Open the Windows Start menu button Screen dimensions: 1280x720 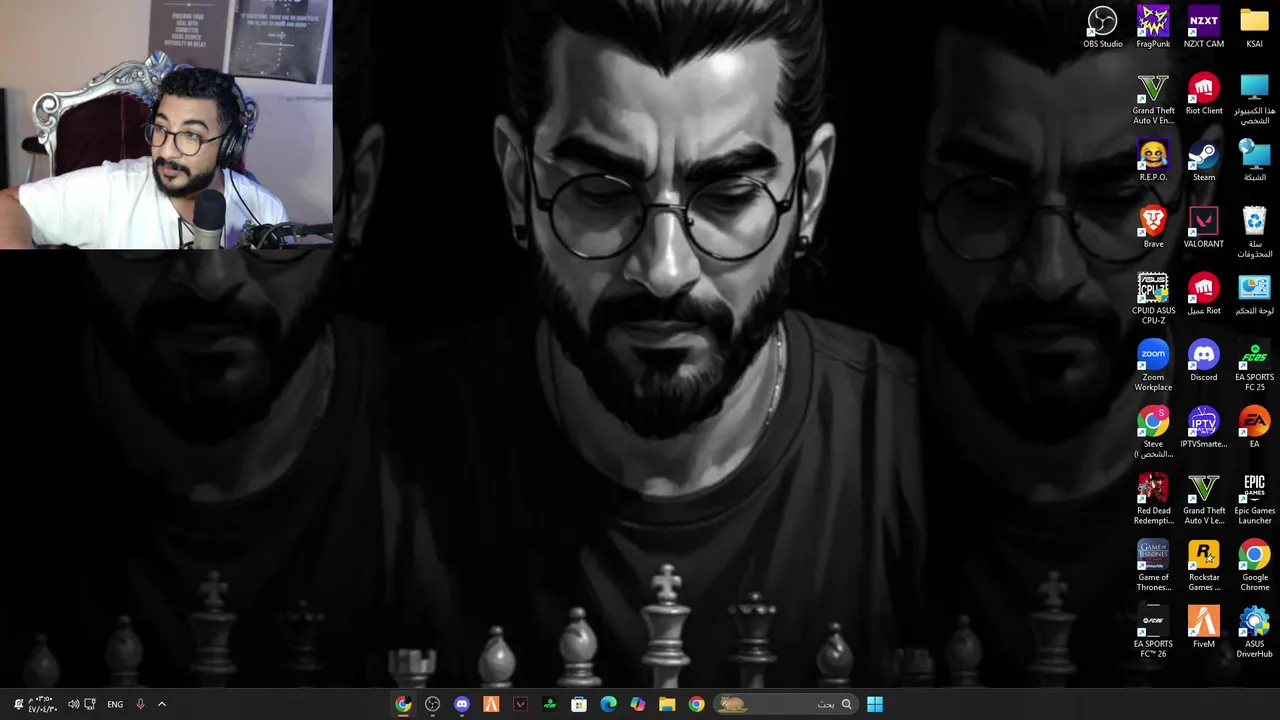click(x=875, y=704)
